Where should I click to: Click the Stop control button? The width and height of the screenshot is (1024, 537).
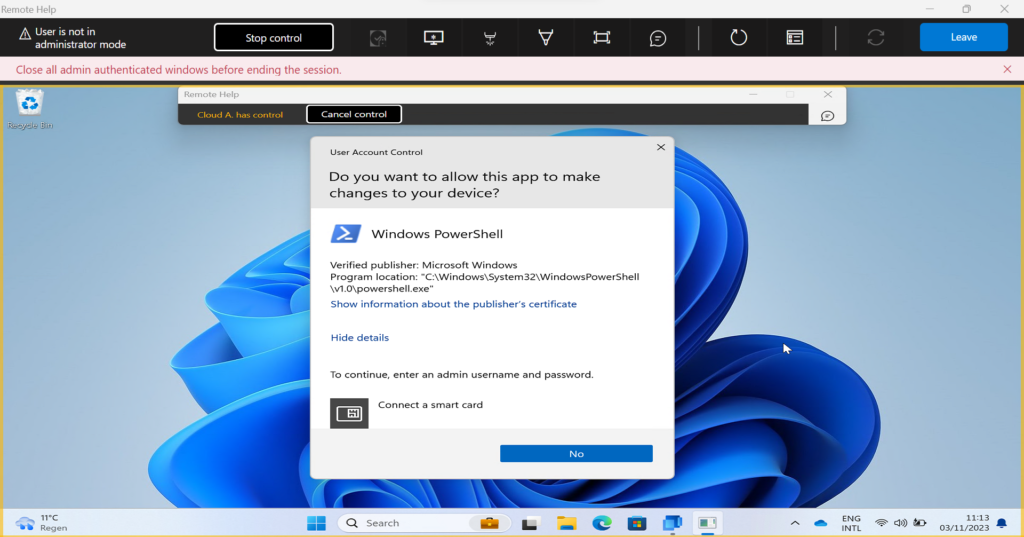[x=274, y=38]
